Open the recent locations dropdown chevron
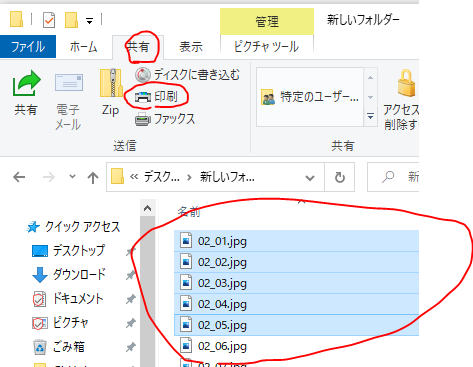The width and height of the screenshot is (473, 367). pyautogui.click(x=72, y=176)
